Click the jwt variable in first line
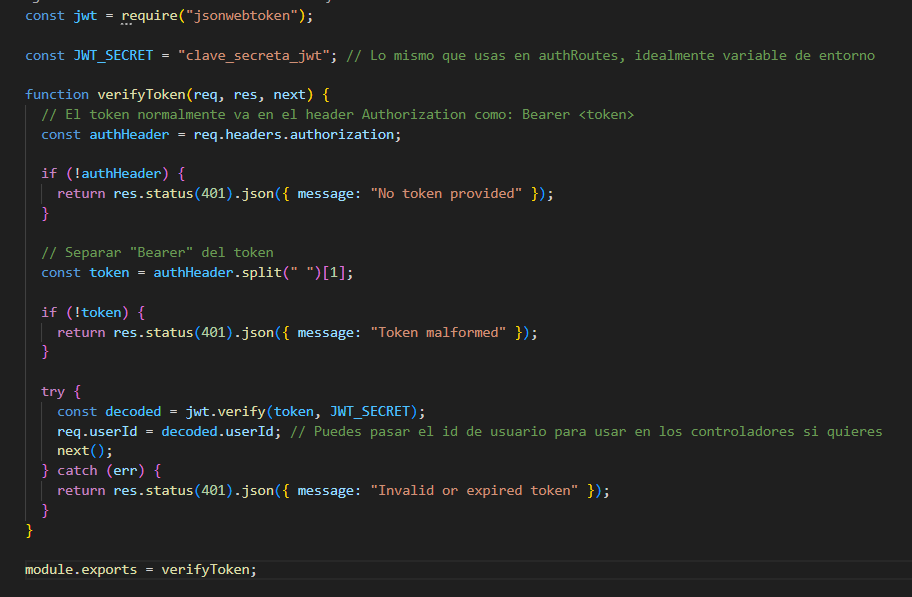The height and width of the screenshot is (597, 912). (85, 16)
